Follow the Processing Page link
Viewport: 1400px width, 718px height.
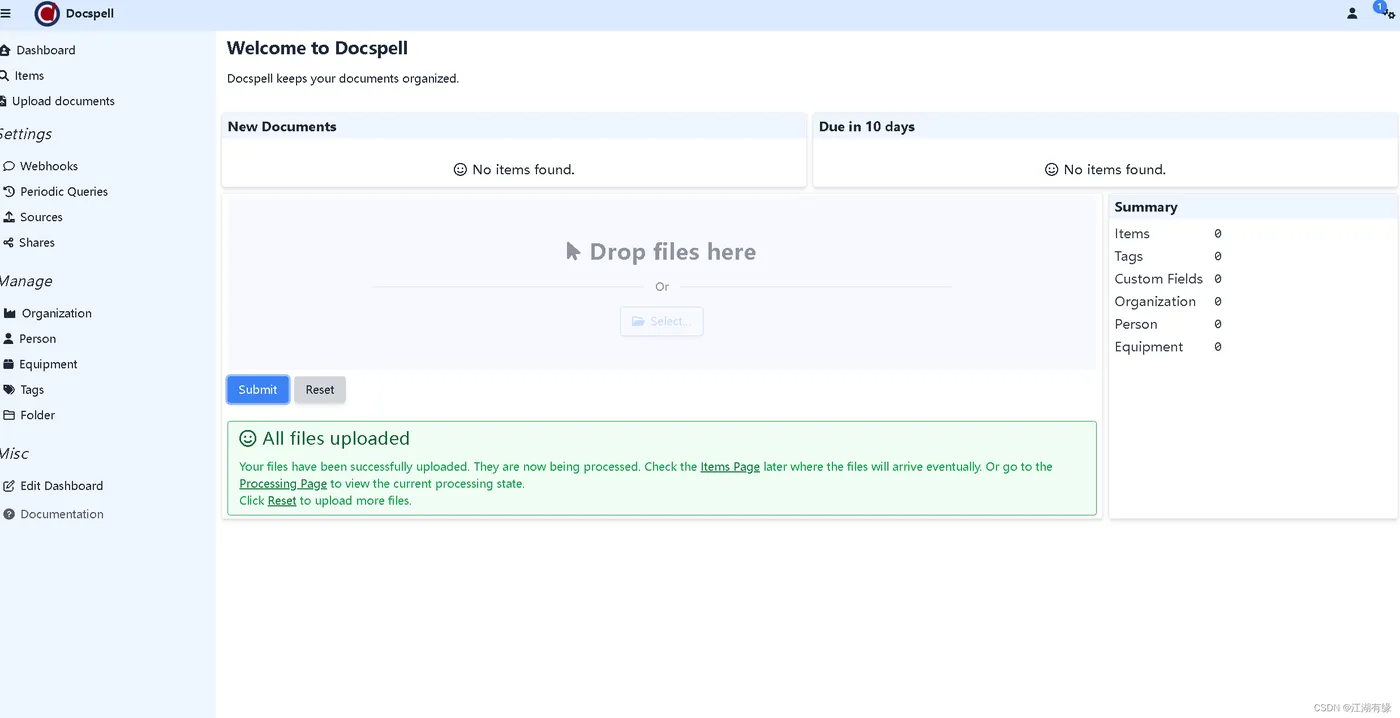click(x=283, y=484)
